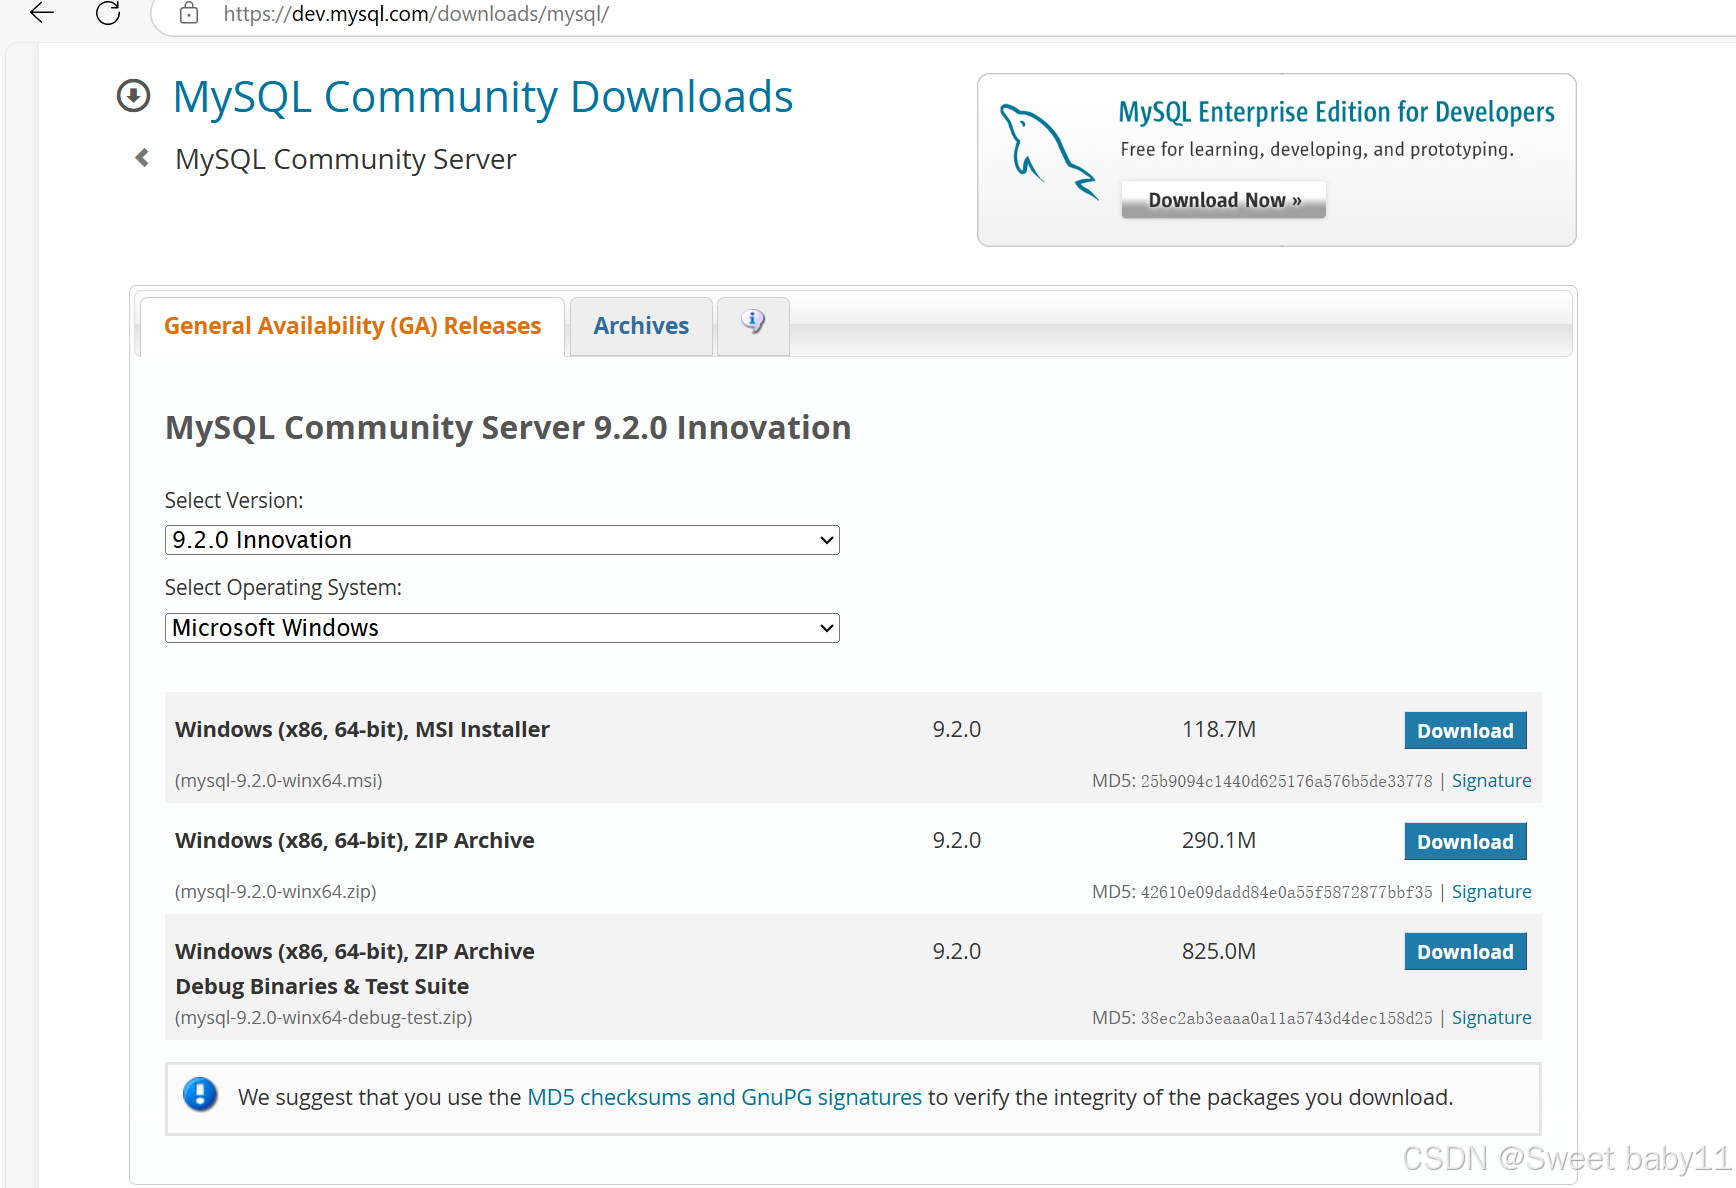Click the browser back arrow
Image resolution: width=1736 pixels, height=1188 pixels.
42,13
